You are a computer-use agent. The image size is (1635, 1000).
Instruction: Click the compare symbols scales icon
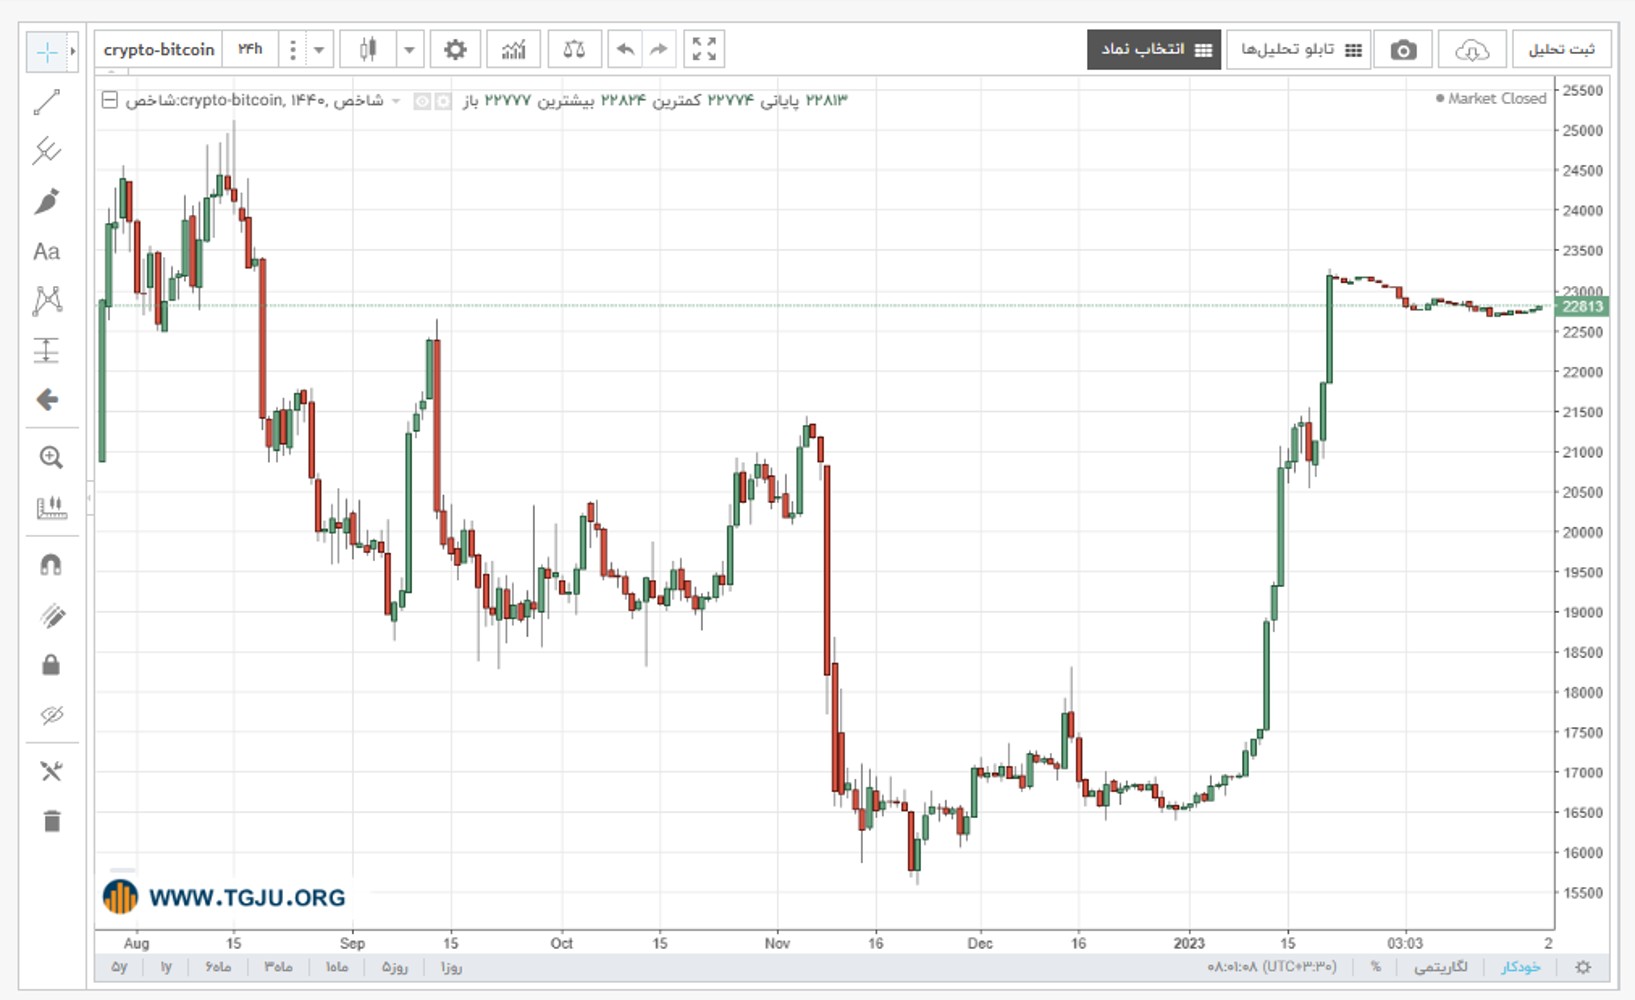click(x=574, y=49)
